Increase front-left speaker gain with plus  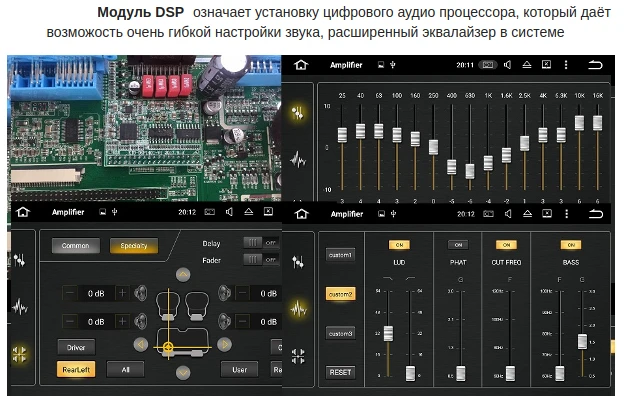123,293
